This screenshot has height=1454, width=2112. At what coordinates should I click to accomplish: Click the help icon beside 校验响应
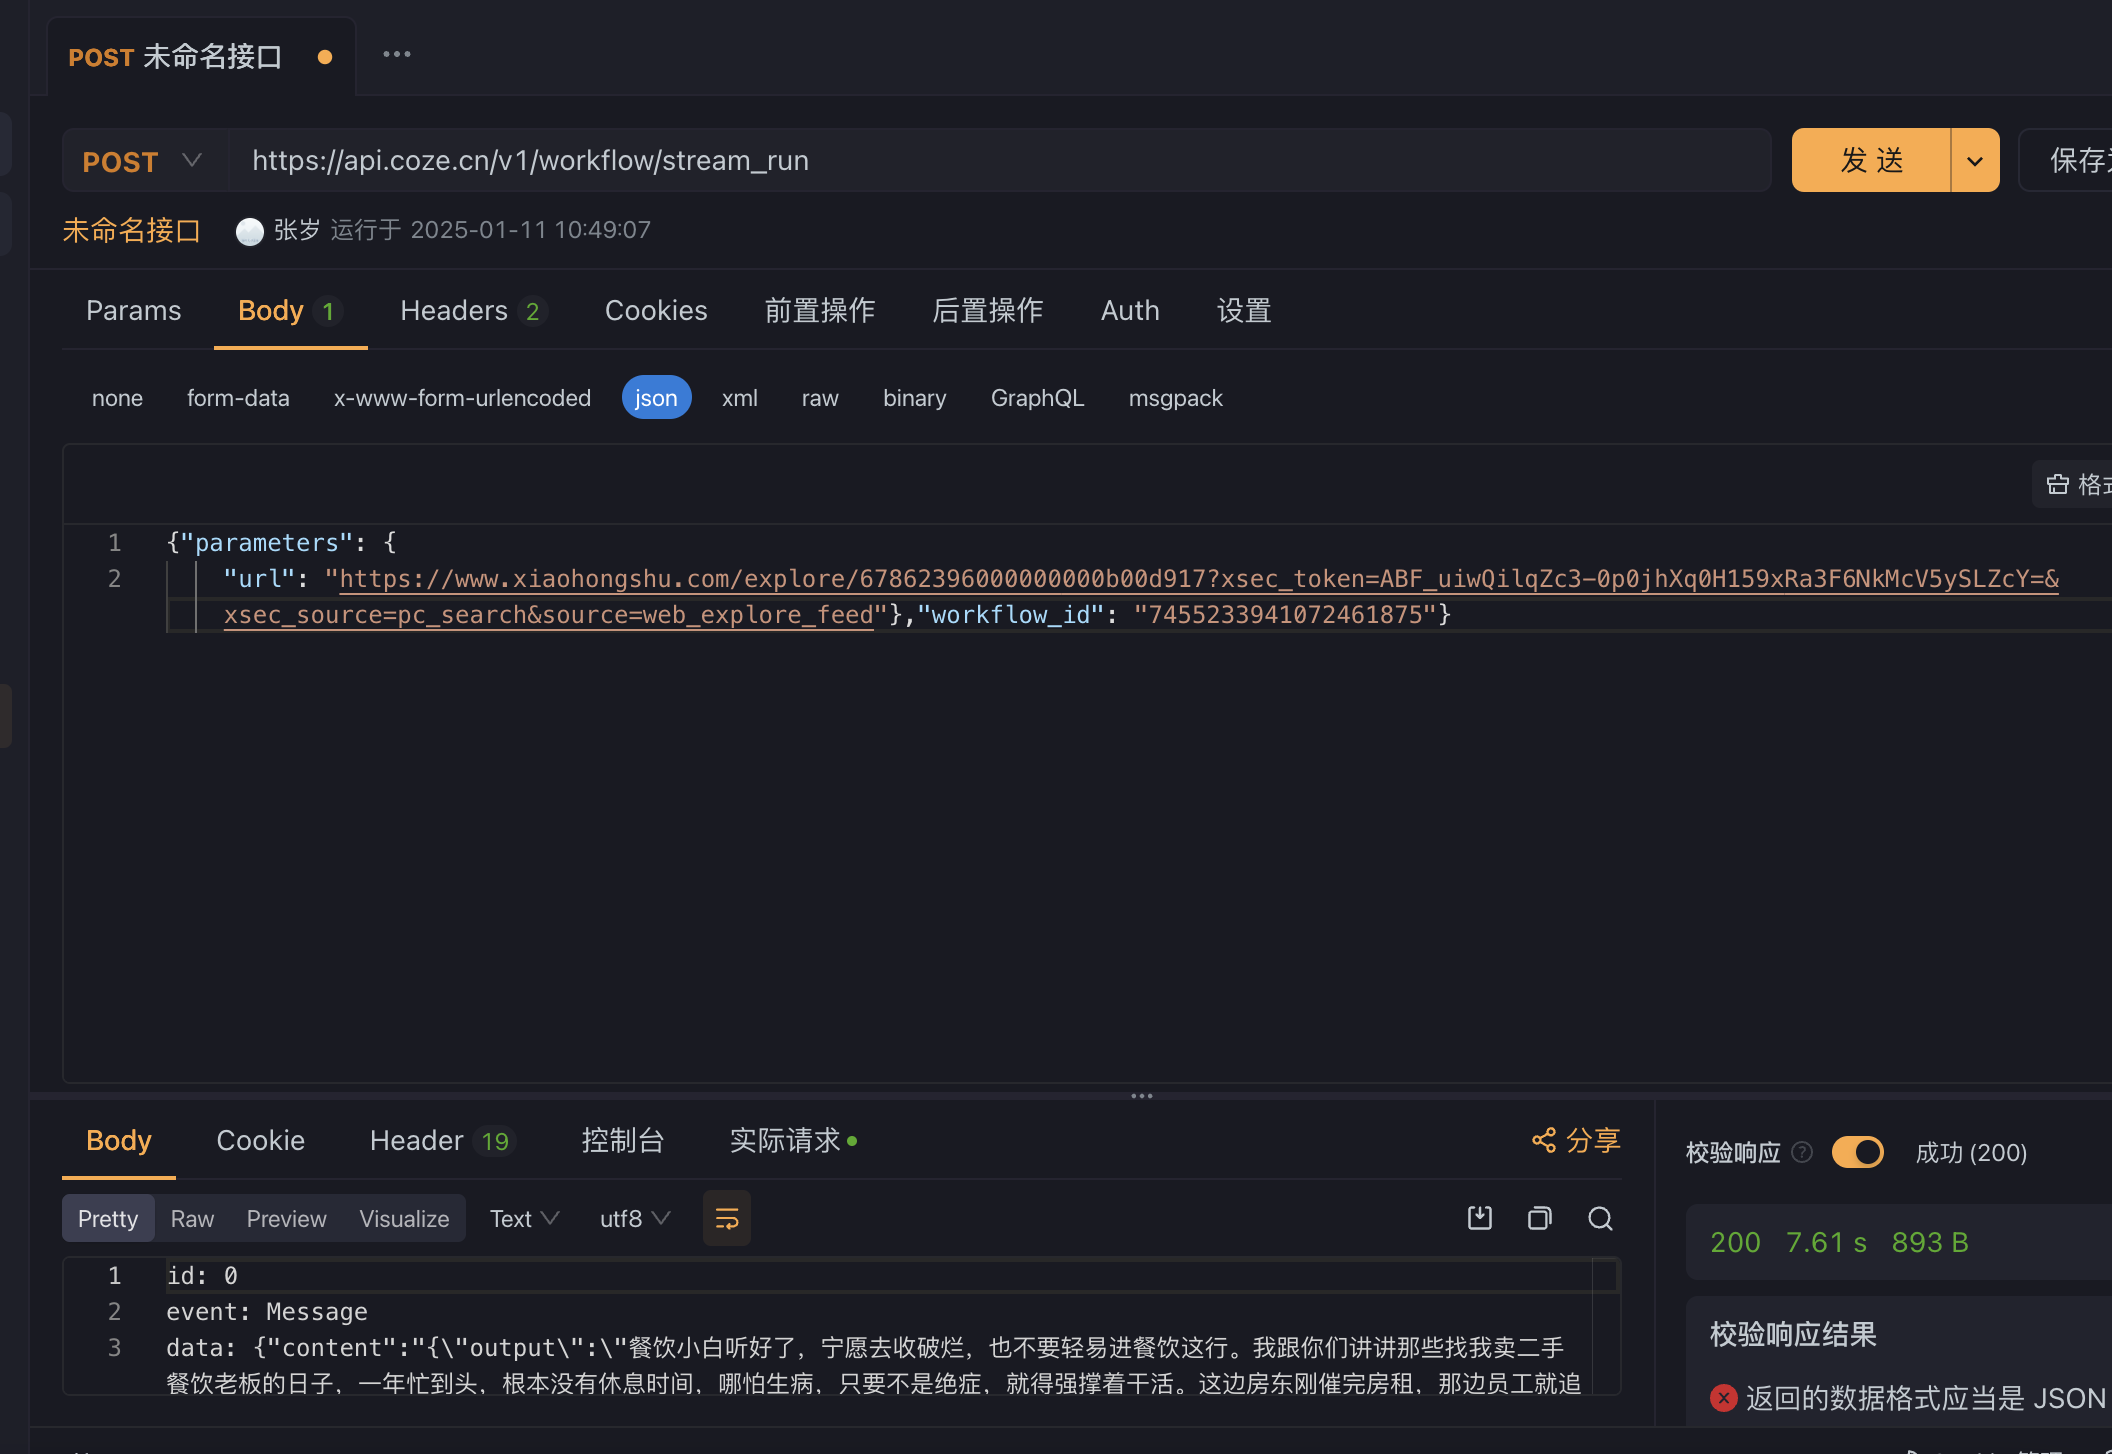[x=1802, y=1152]
